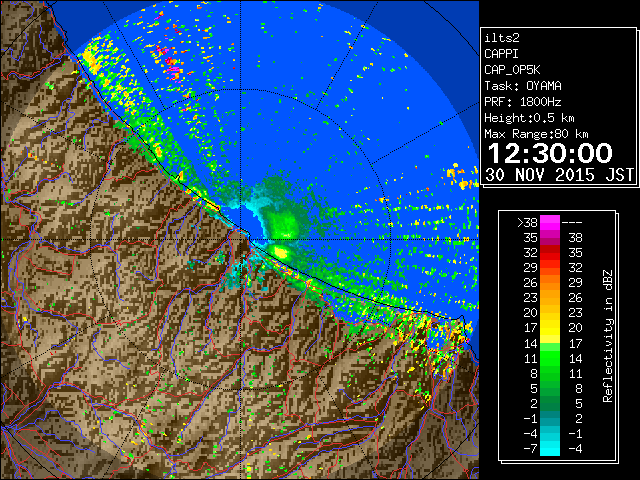The width and height of the screenshot is (640, 480).
Task: Click the magenta >38 dBZ legend swatch
Action: [550, 223]
